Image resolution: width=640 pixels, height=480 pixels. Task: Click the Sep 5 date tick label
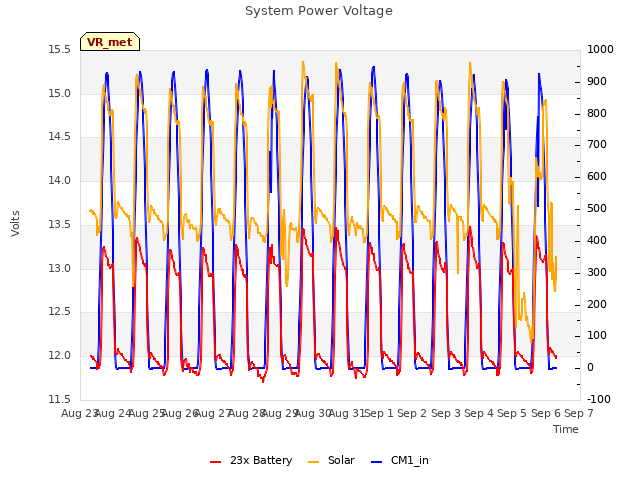coord(512,414)
